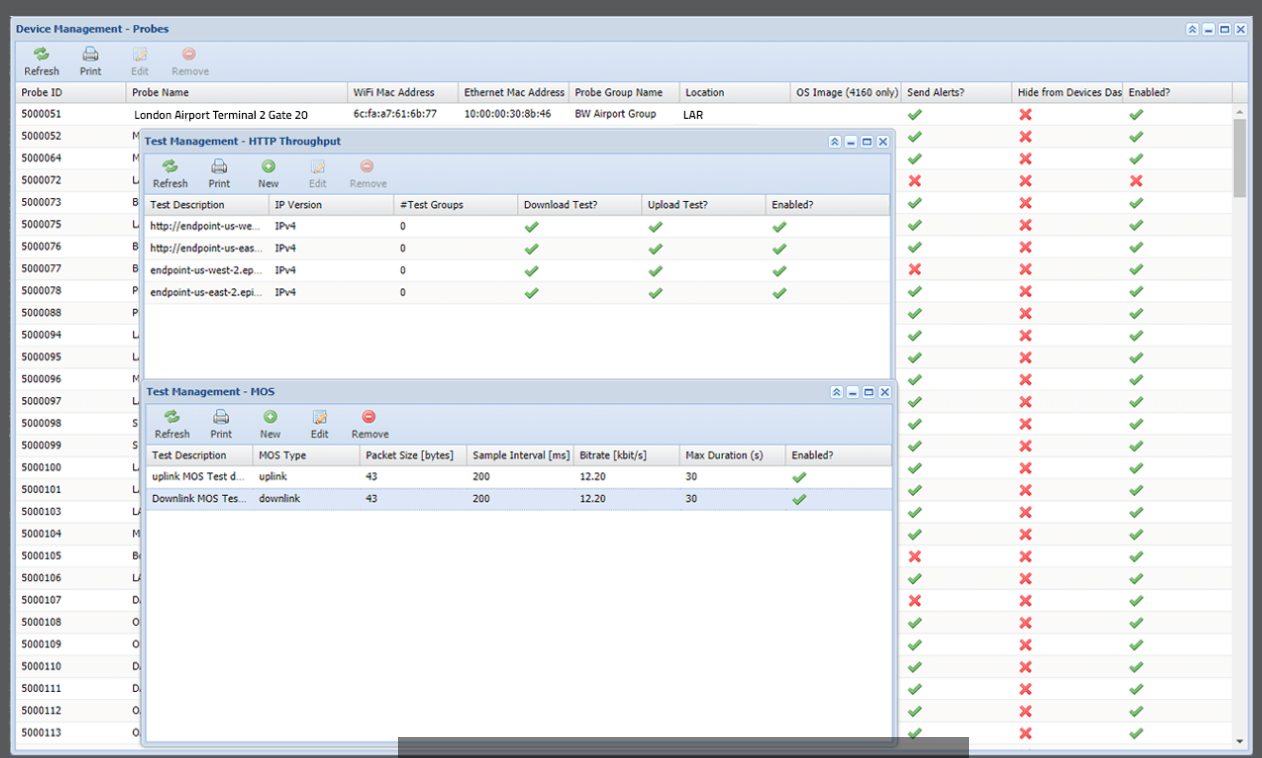
Task: Toggle Send Alerts for probe 5000051
Action: coord(914,115)
